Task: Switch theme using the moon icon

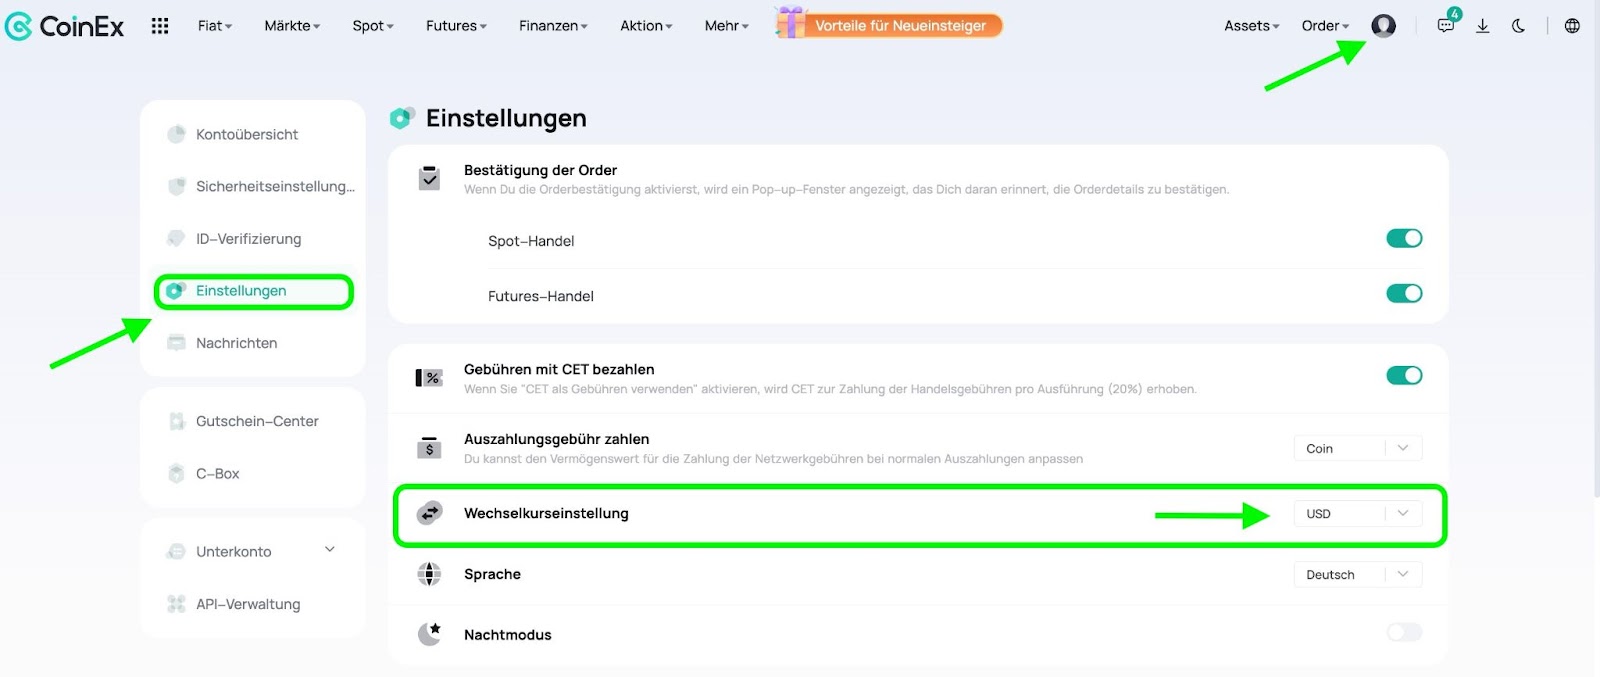Action: [x=1518, y=26]
